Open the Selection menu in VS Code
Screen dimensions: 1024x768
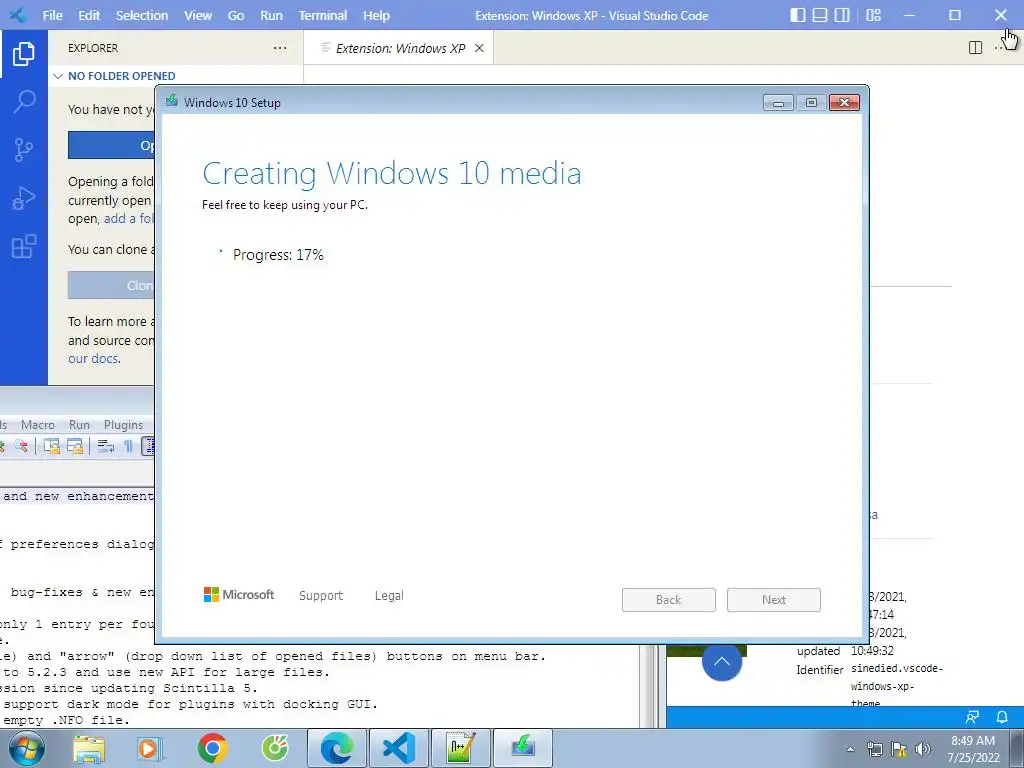142,15
